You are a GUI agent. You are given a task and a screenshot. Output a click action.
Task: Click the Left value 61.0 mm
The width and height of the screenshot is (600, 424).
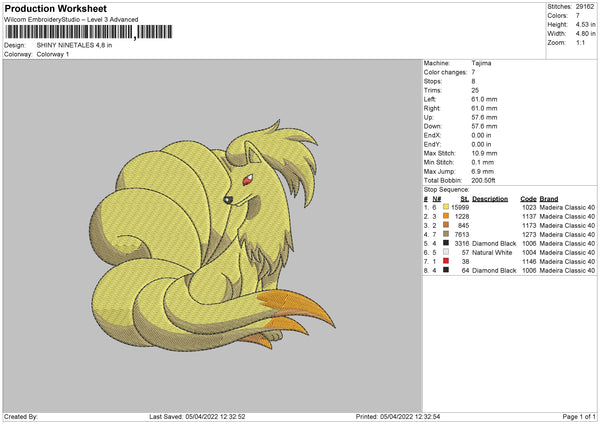pyautogui.click(x=484, y=99)
